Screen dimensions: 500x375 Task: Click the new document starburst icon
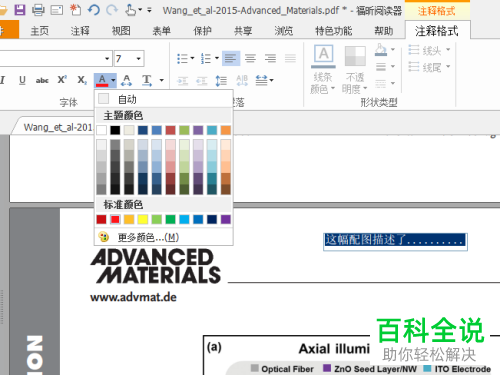[x=75, y=10]
